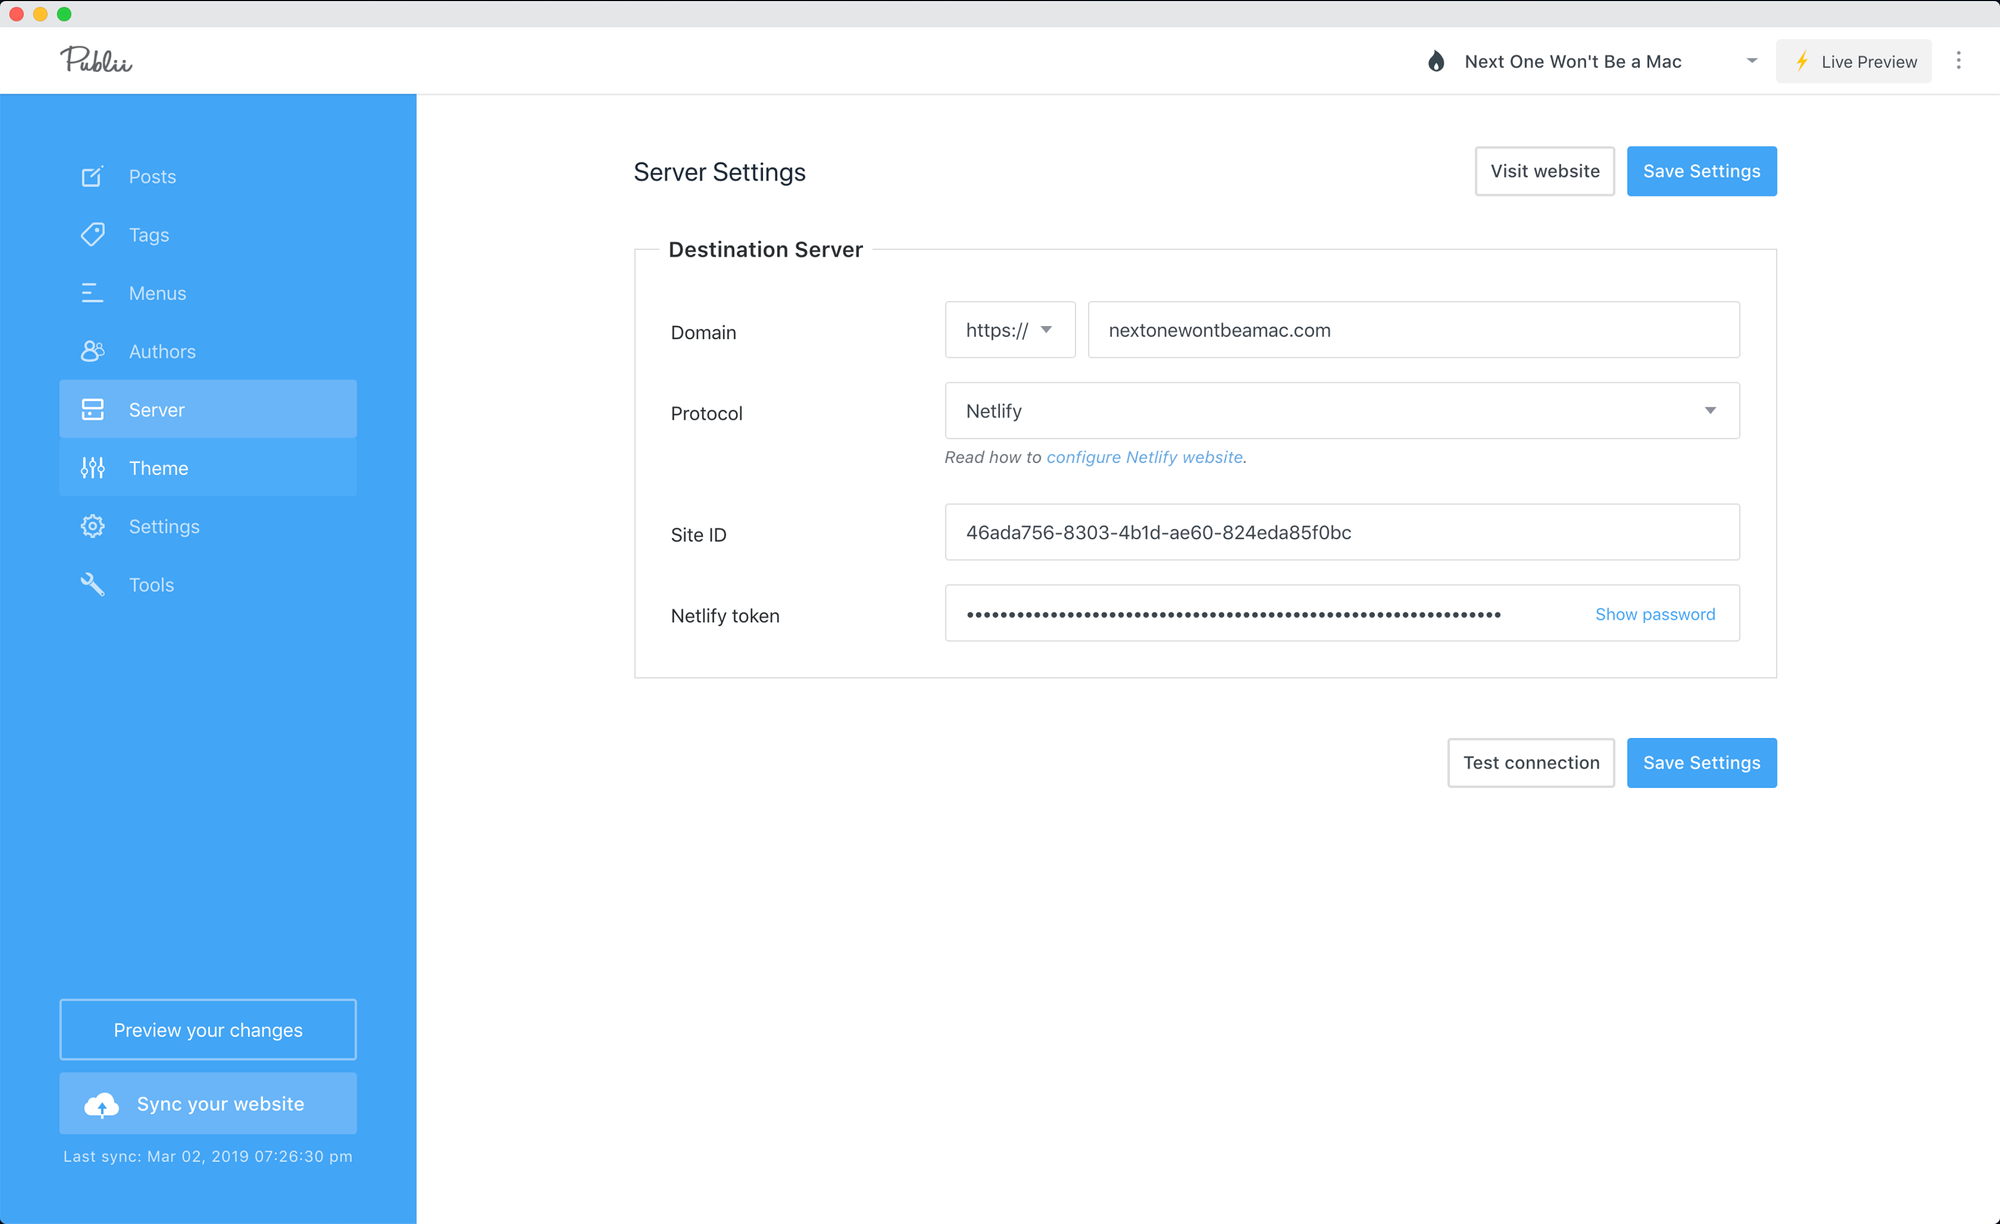Click the Netlify token password field
The width and height of the screenshot is (2000, 1224).
1342,613
